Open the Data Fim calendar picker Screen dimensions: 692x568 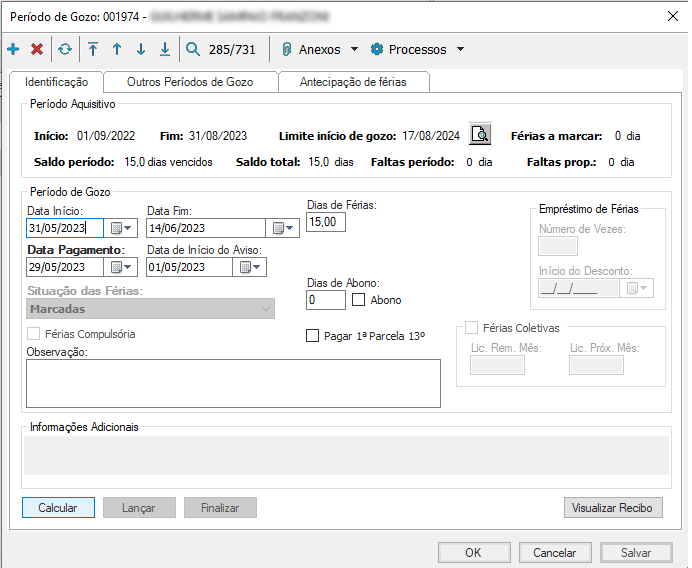[x=286, y=228]
